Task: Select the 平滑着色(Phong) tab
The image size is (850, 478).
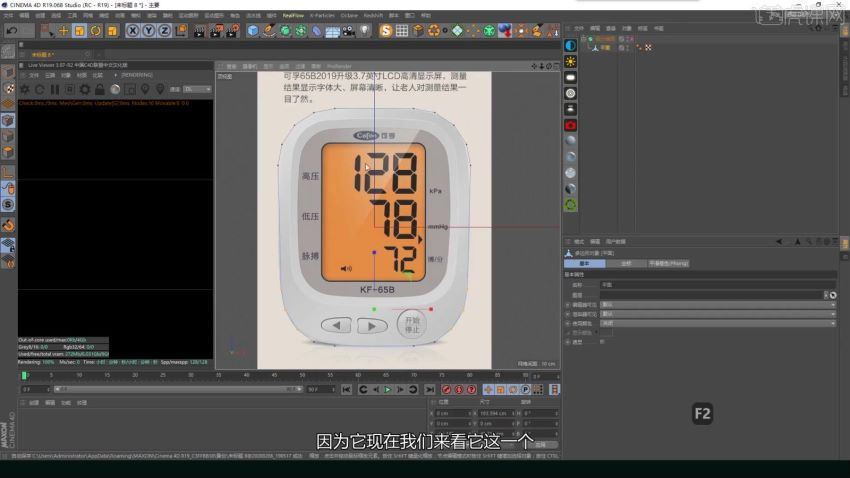Action: pyautogui.click(x=669, y=263)
